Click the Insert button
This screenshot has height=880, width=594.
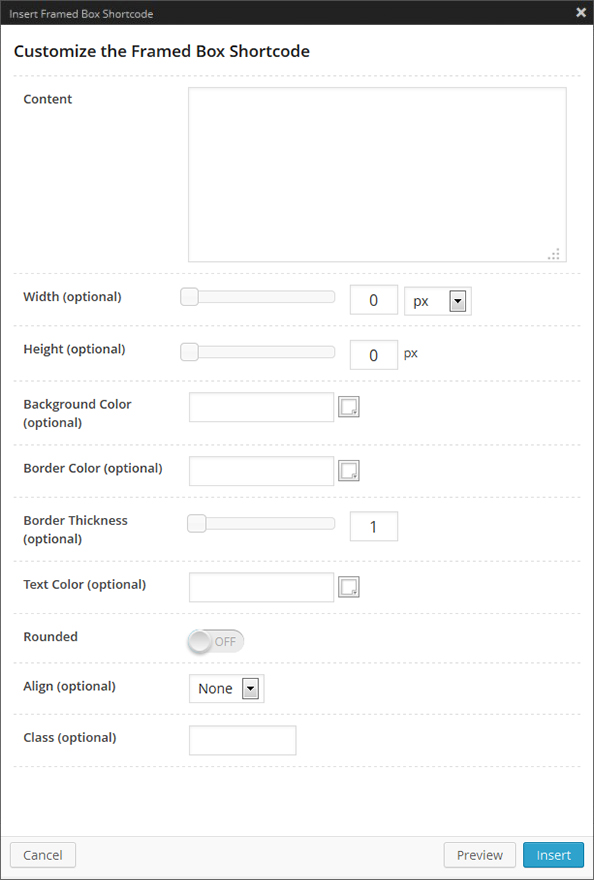click(x=553, y=855)
